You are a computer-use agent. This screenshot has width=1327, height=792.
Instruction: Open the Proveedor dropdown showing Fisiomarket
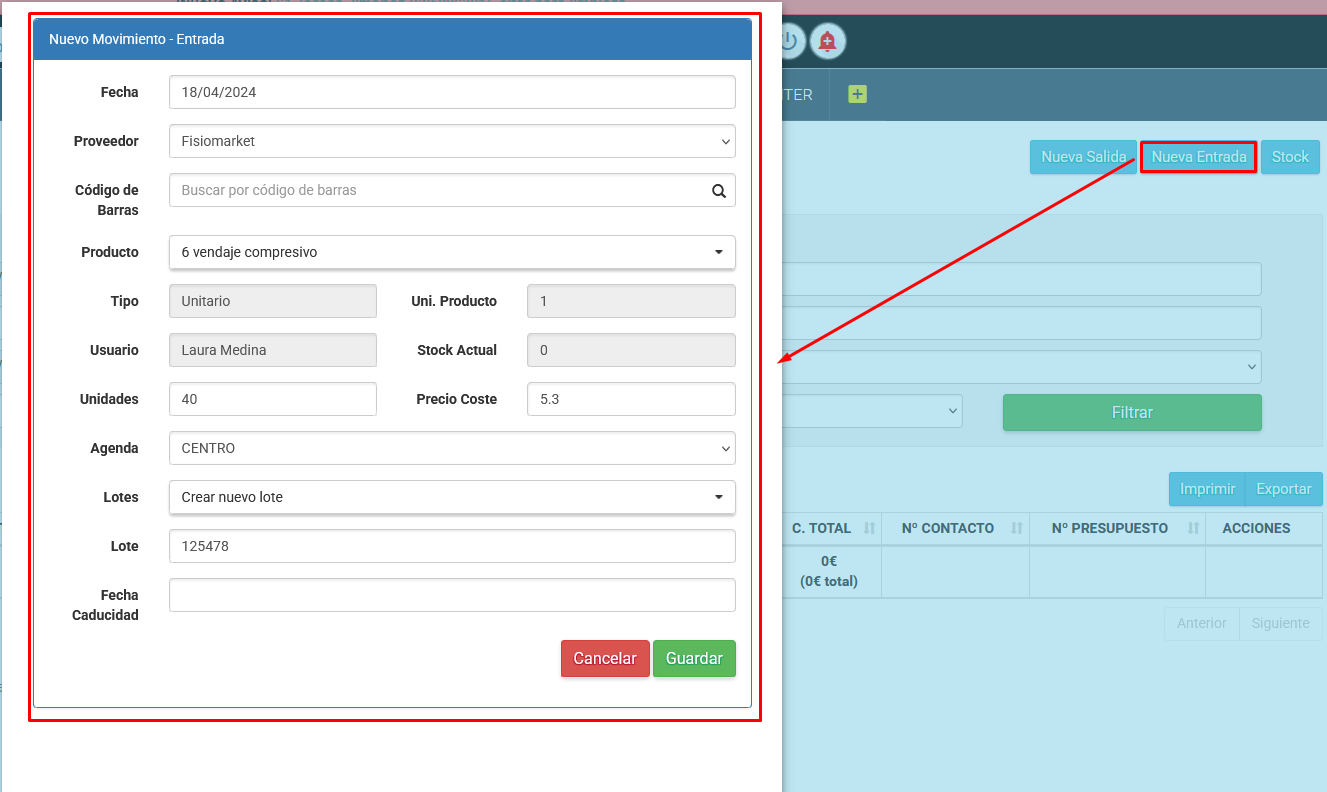pyautogui.click(x=452, y=141)
